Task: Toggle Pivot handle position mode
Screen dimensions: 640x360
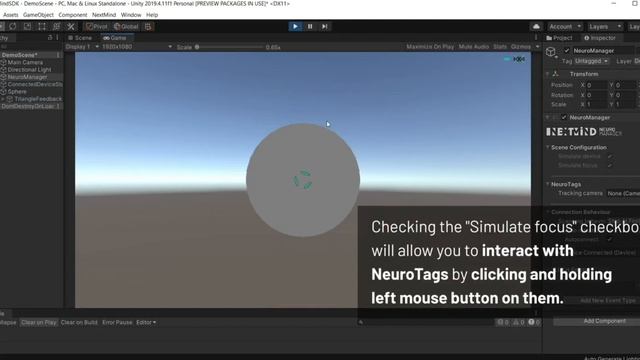Action: (96, 27)
